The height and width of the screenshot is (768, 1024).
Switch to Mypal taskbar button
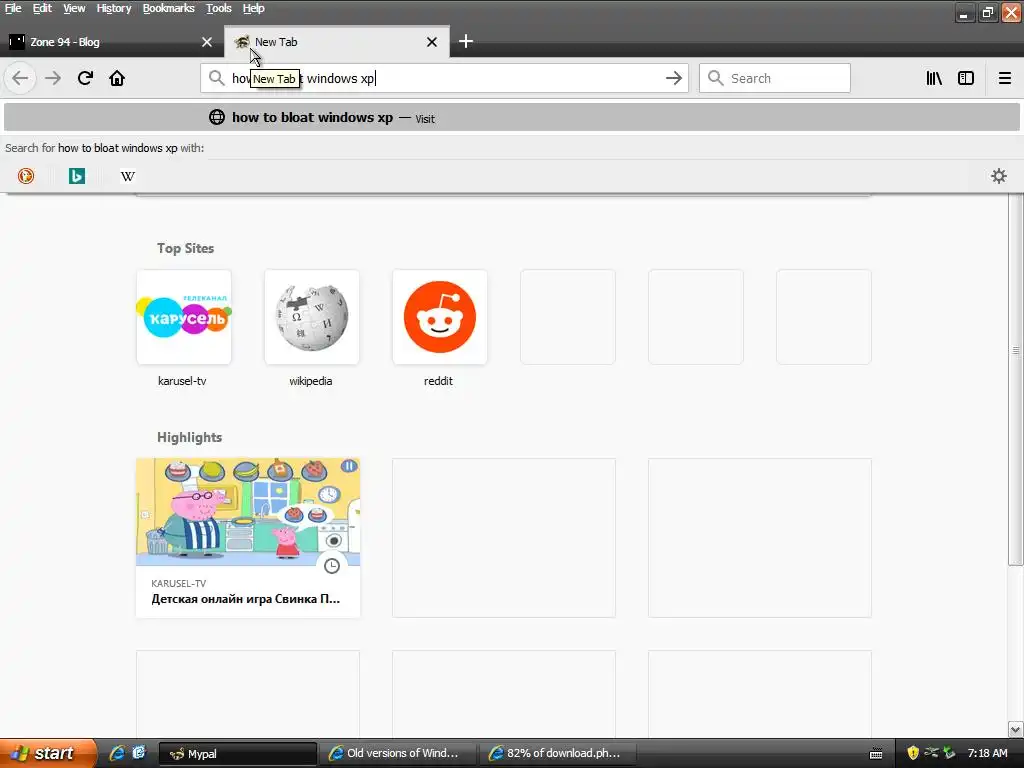(238, 754)
